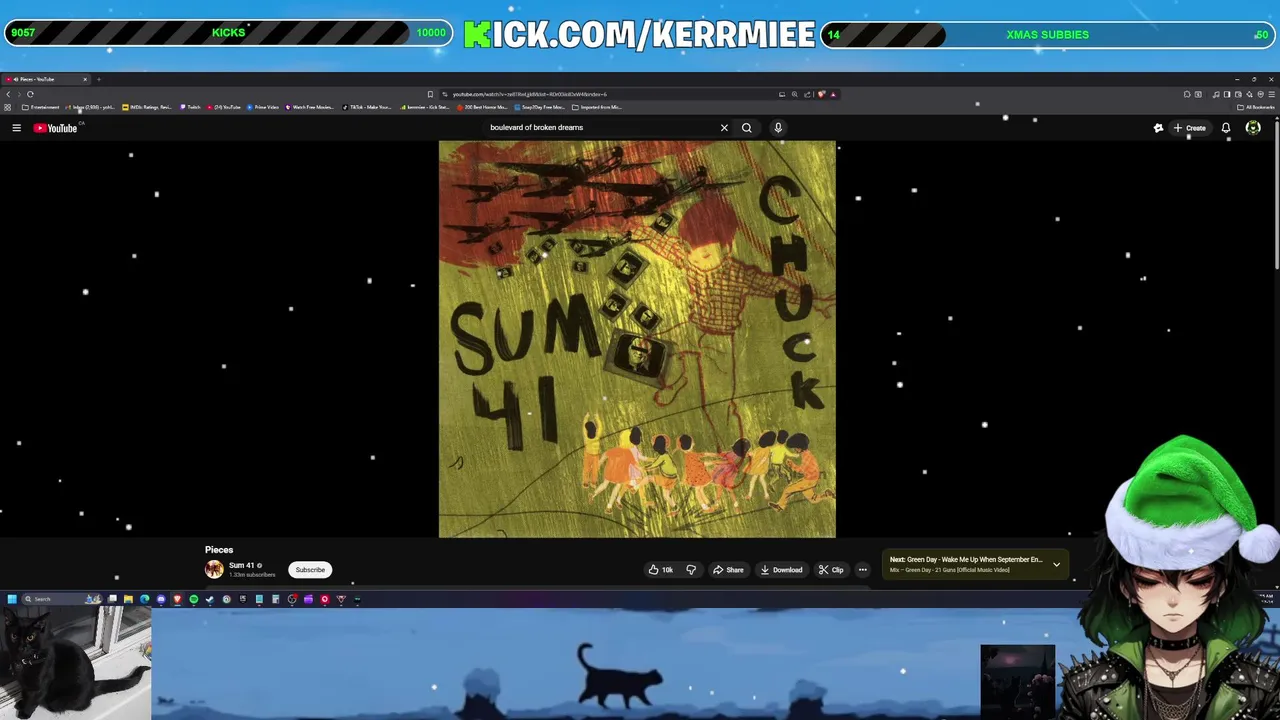Open a new browser tab with plus
This screenshot has width=1280, height=720.
[x=99, y=79]
